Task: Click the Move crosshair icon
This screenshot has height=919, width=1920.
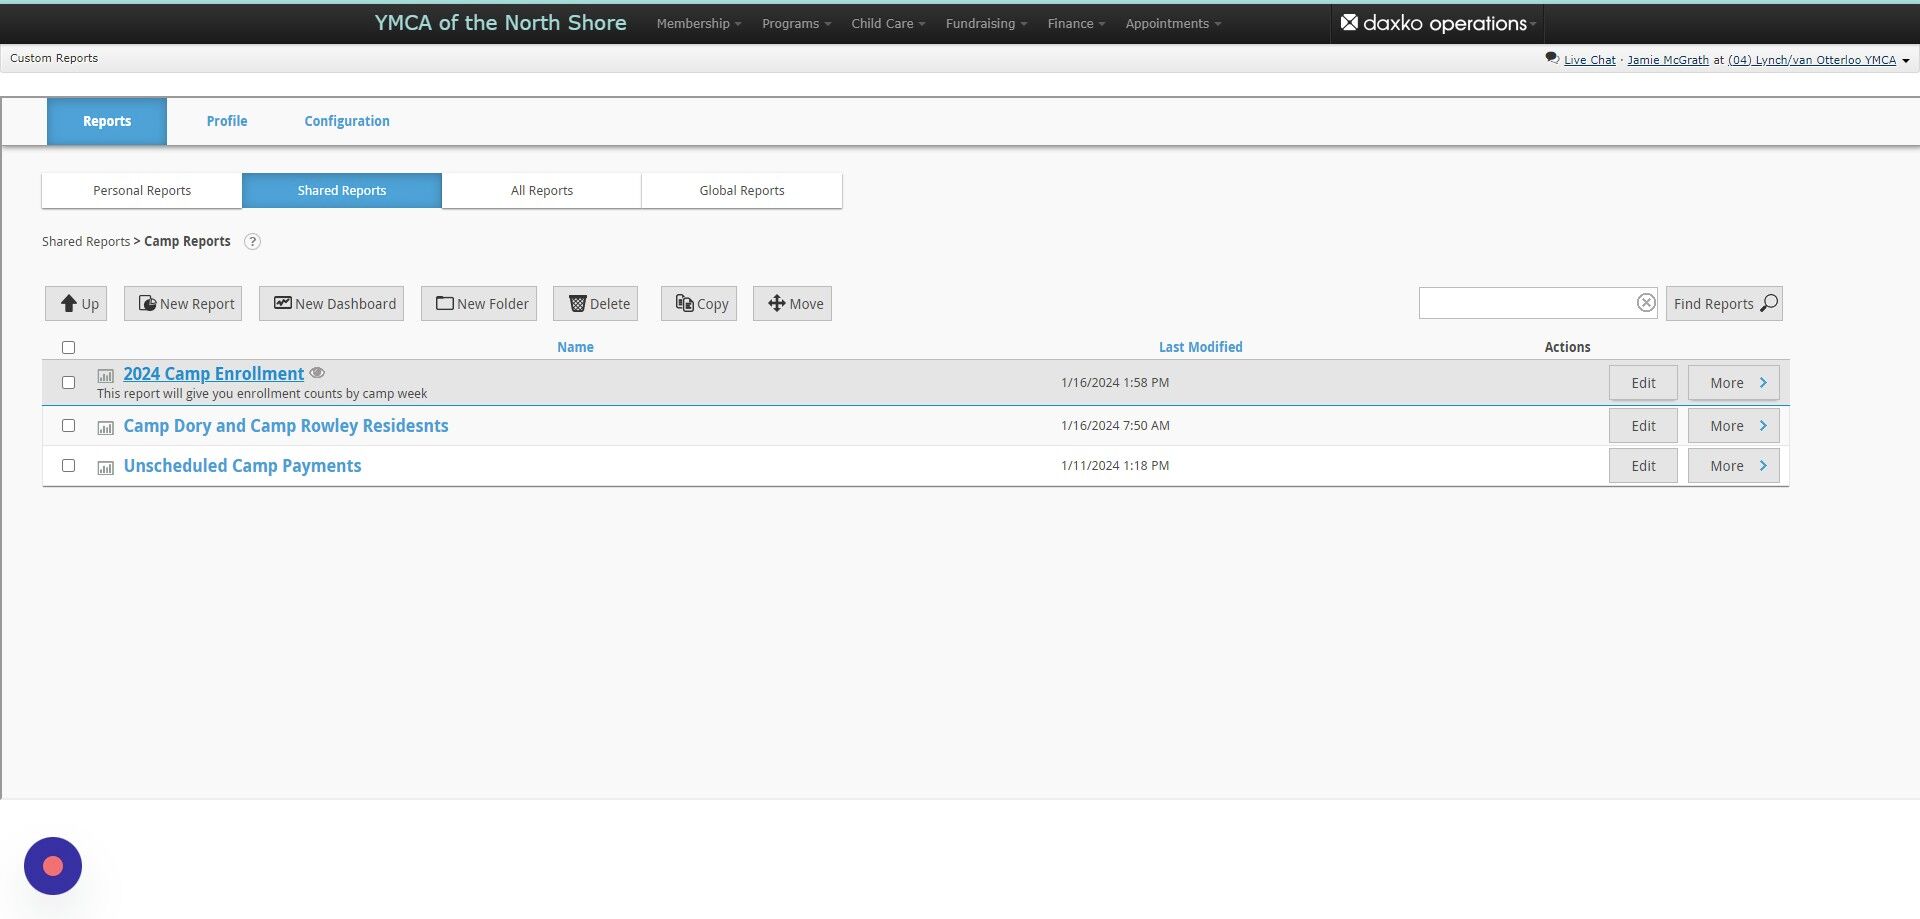Action: [x=776, y=303]
